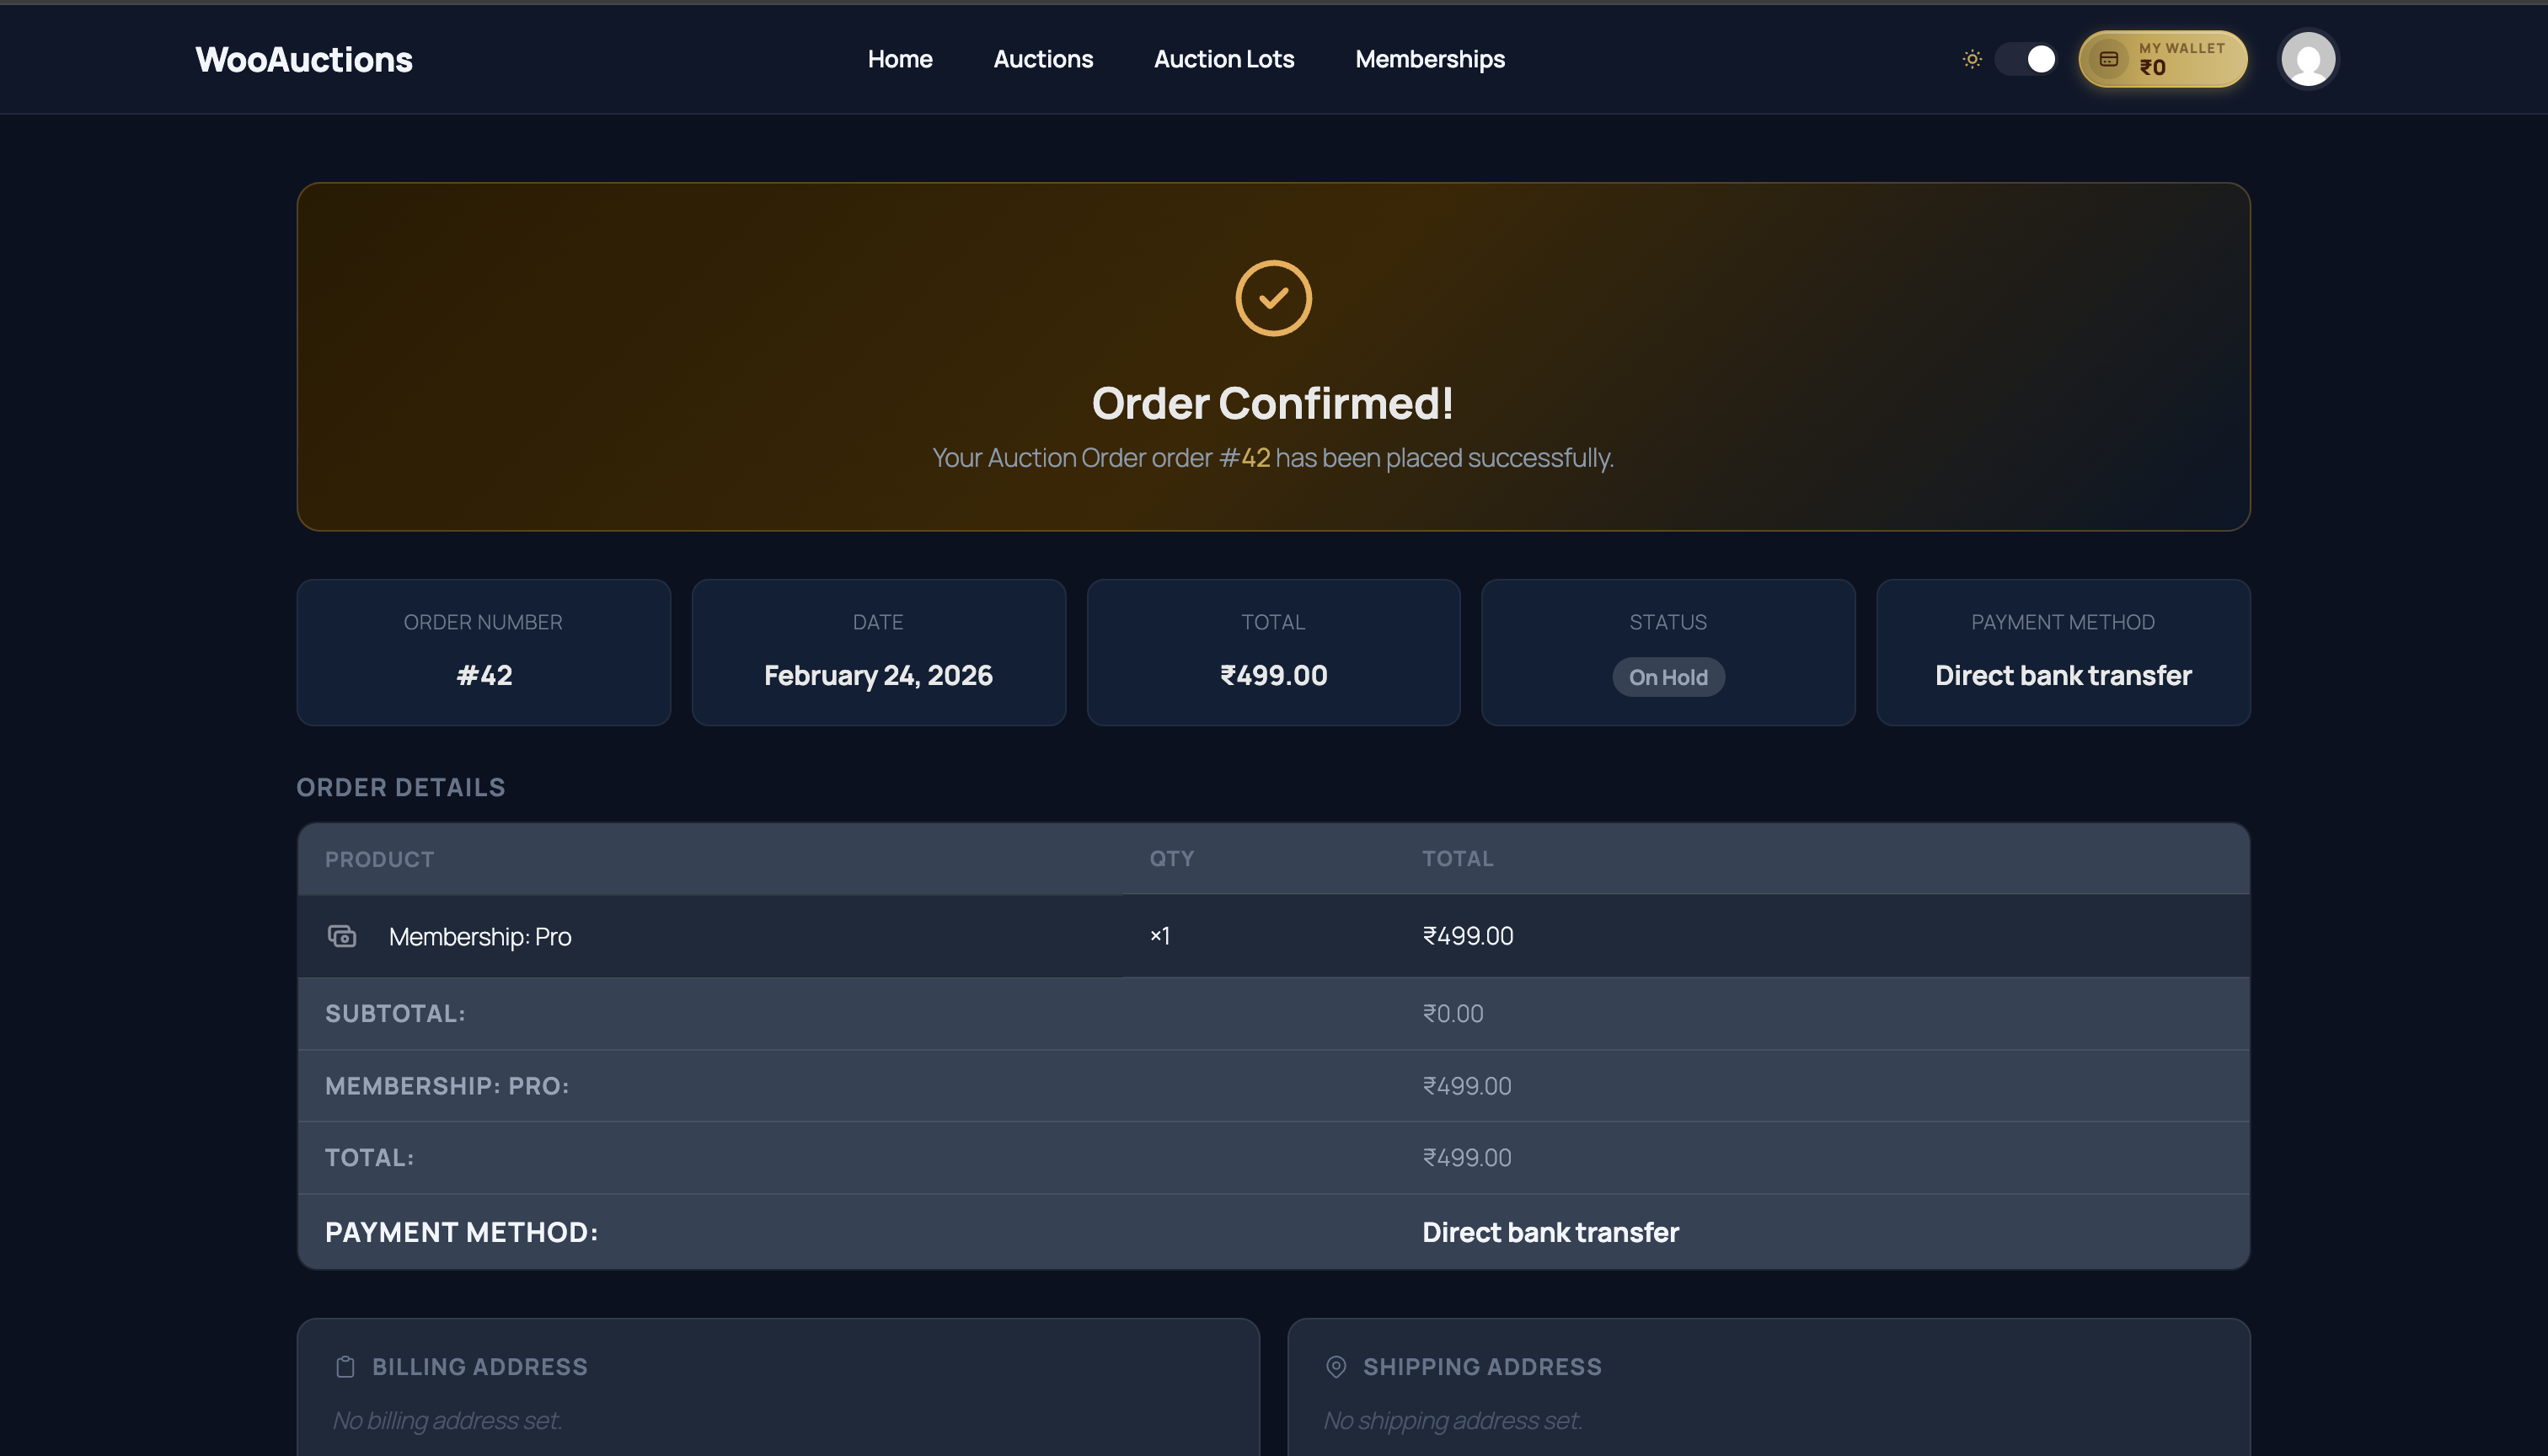
Task: Click the clipboard icon next to Billing Address
Action: coord(344,1366)
